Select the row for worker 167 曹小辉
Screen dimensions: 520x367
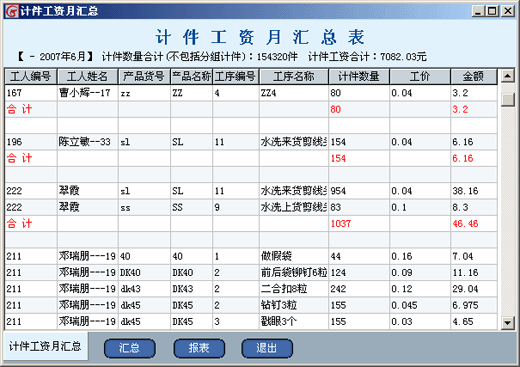coord(251,93)
